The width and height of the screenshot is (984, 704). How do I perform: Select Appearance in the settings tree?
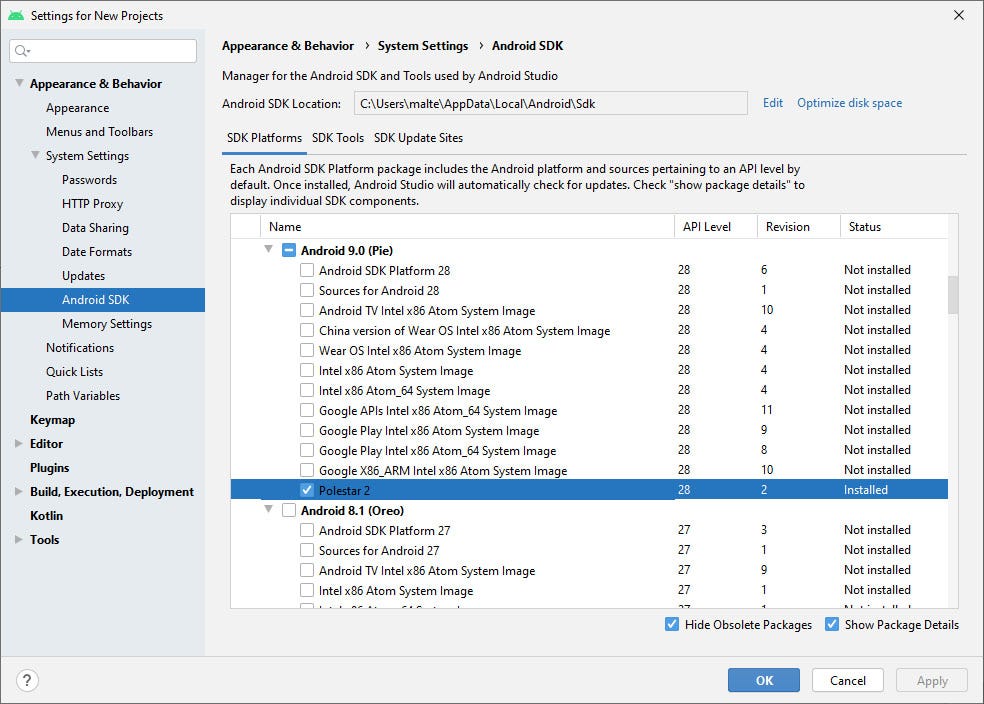click(77, 108)
